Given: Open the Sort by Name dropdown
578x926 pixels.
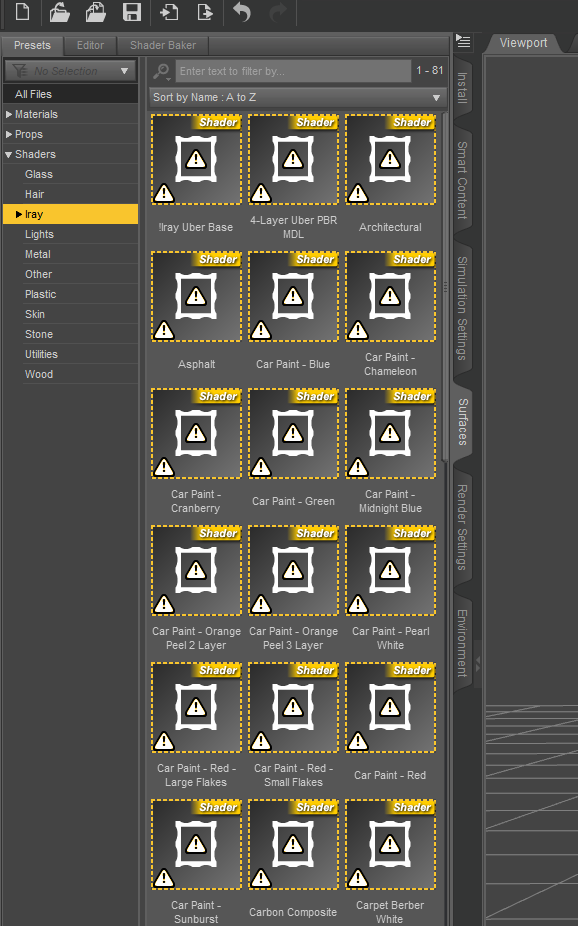Looking at the screenshot, I should click(297, 97).
